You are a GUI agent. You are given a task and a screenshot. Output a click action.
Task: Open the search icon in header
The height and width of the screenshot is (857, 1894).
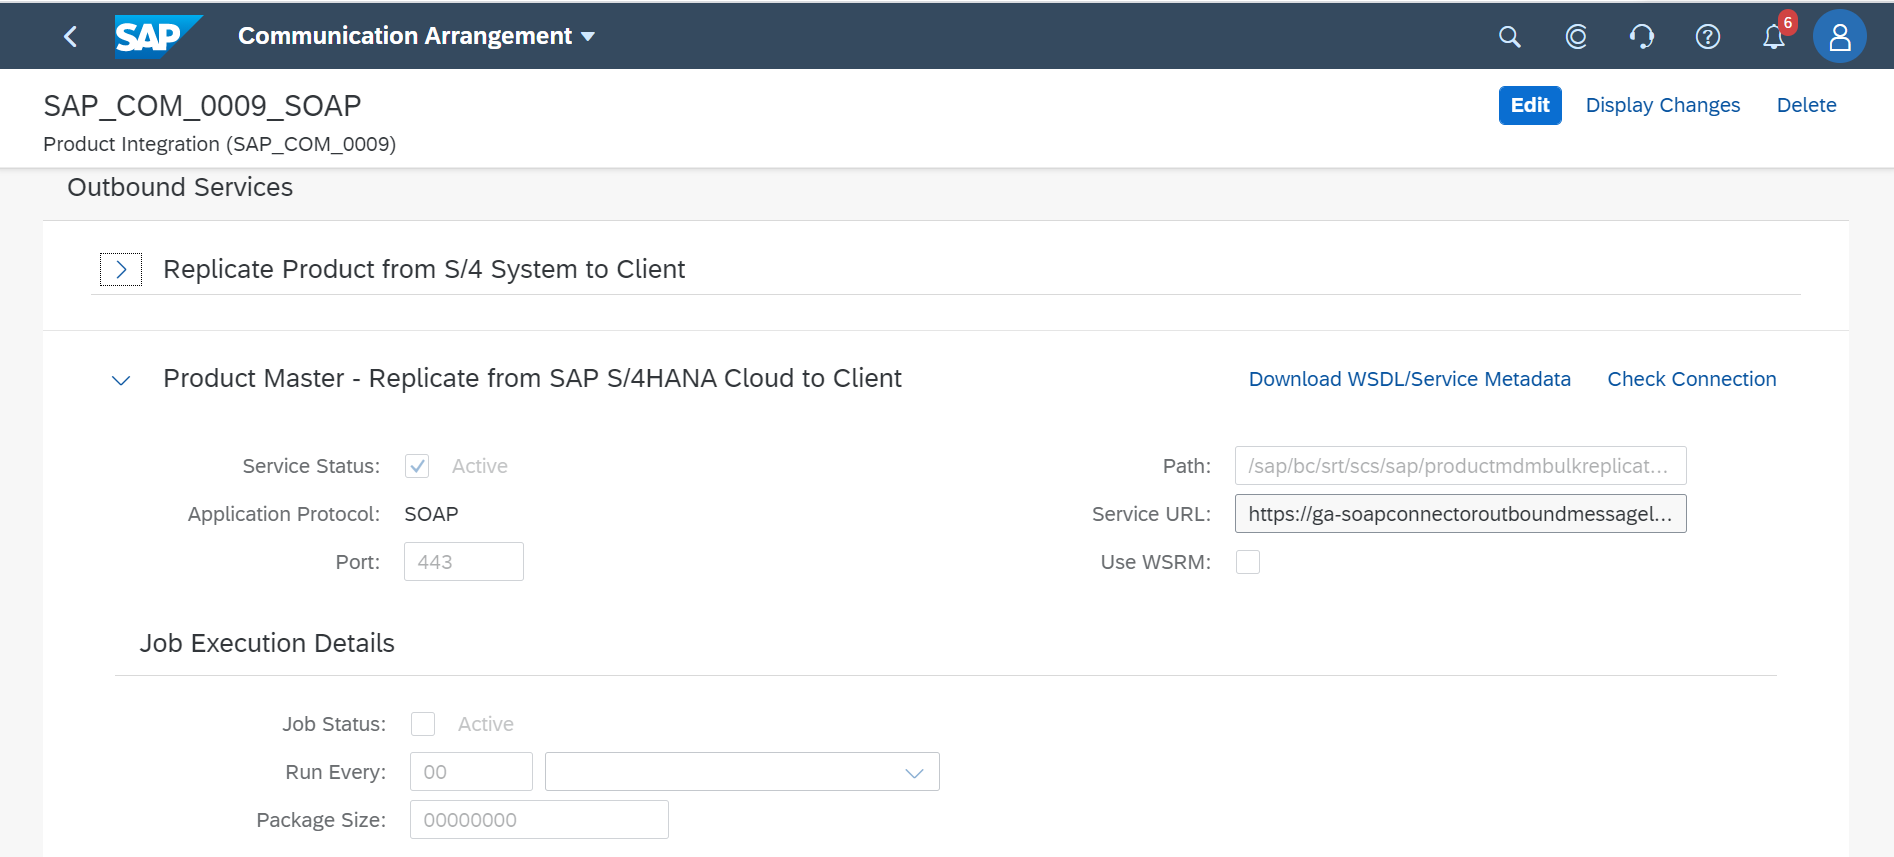click(x=1510, y=37)
